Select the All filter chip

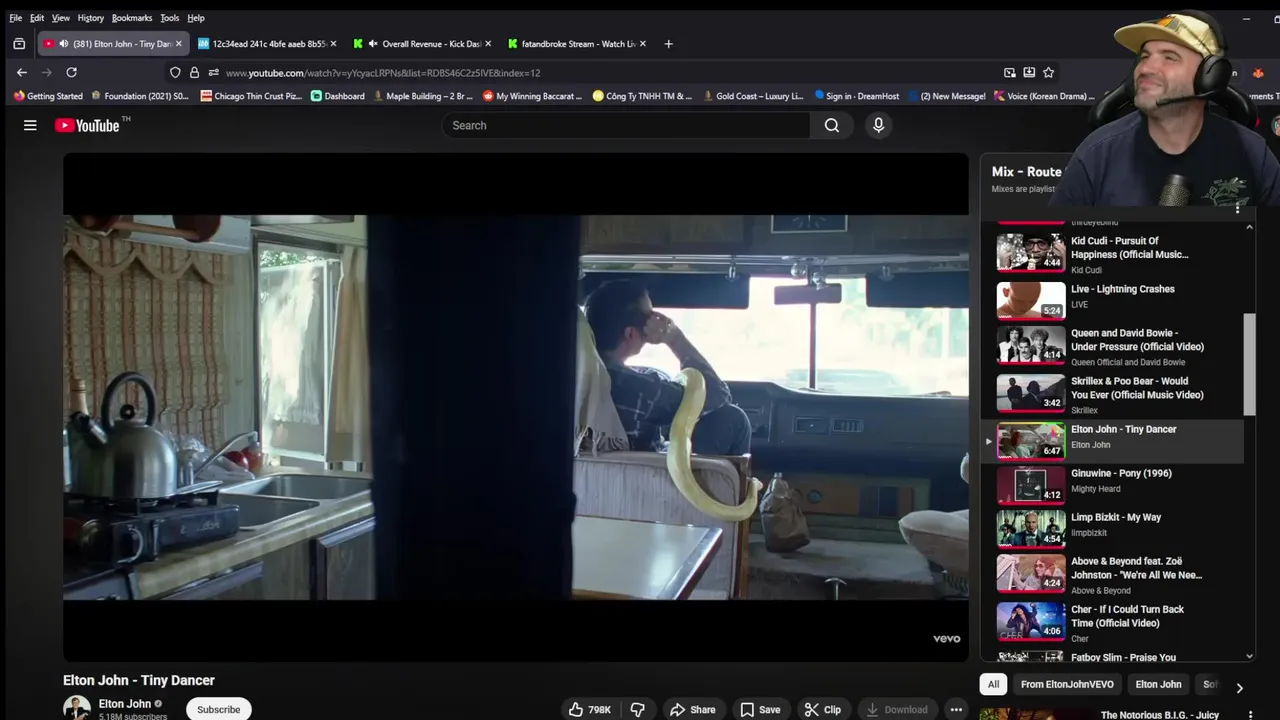993,684
